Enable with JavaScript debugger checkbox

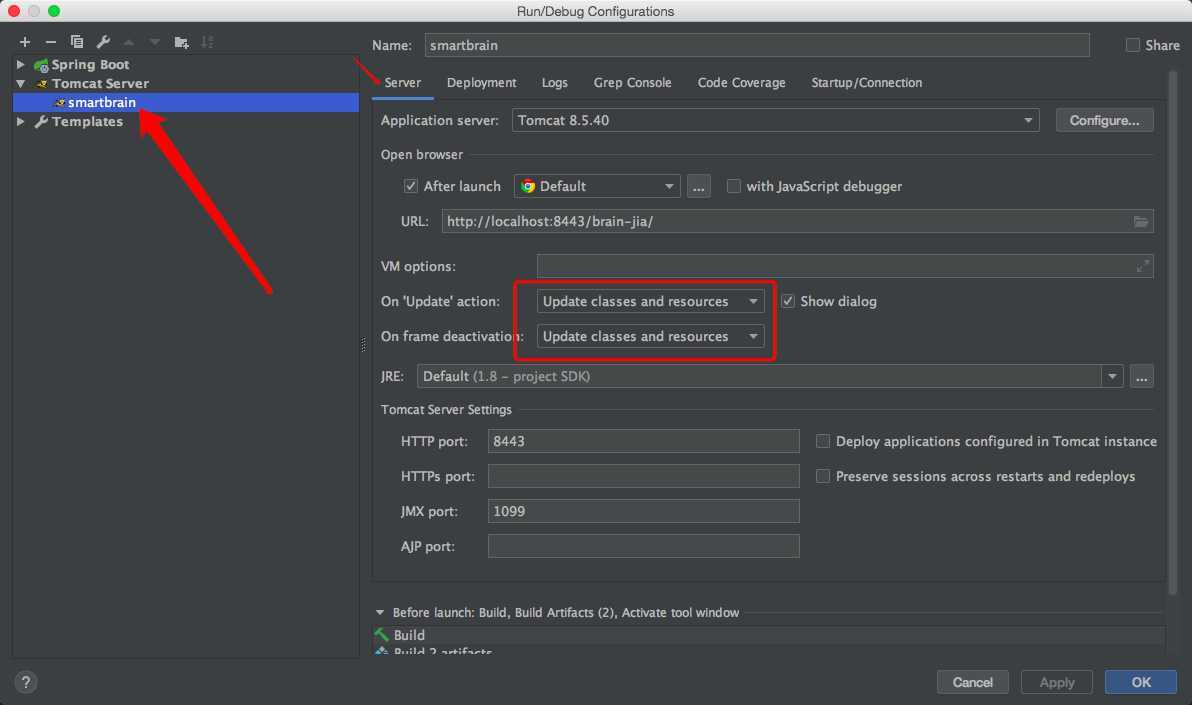tap(734, 186)
